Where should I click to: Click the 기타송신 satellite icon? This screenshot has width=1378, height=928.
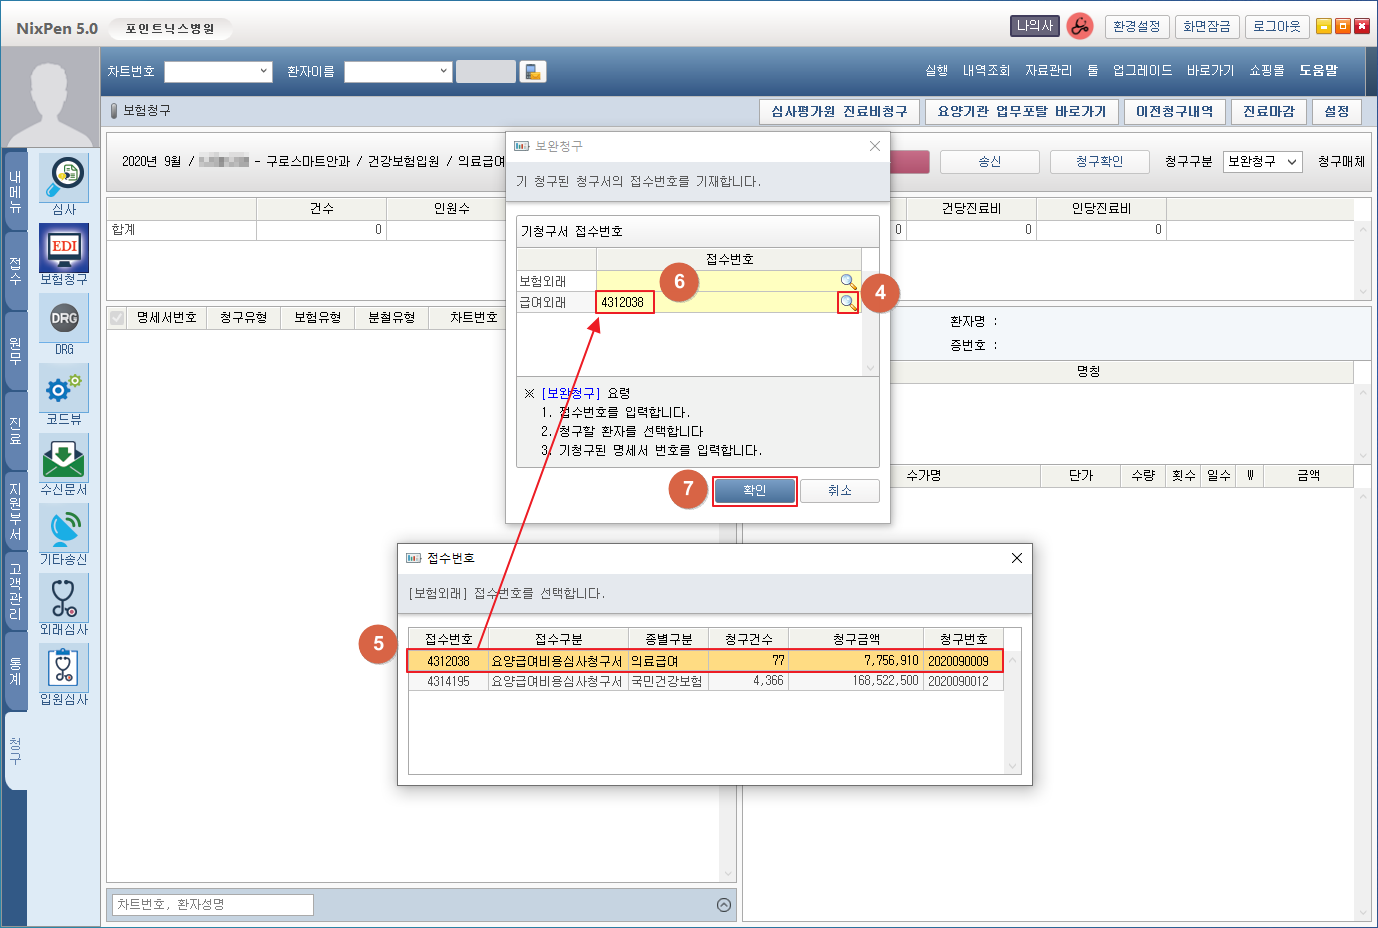(x=64, y=529)
